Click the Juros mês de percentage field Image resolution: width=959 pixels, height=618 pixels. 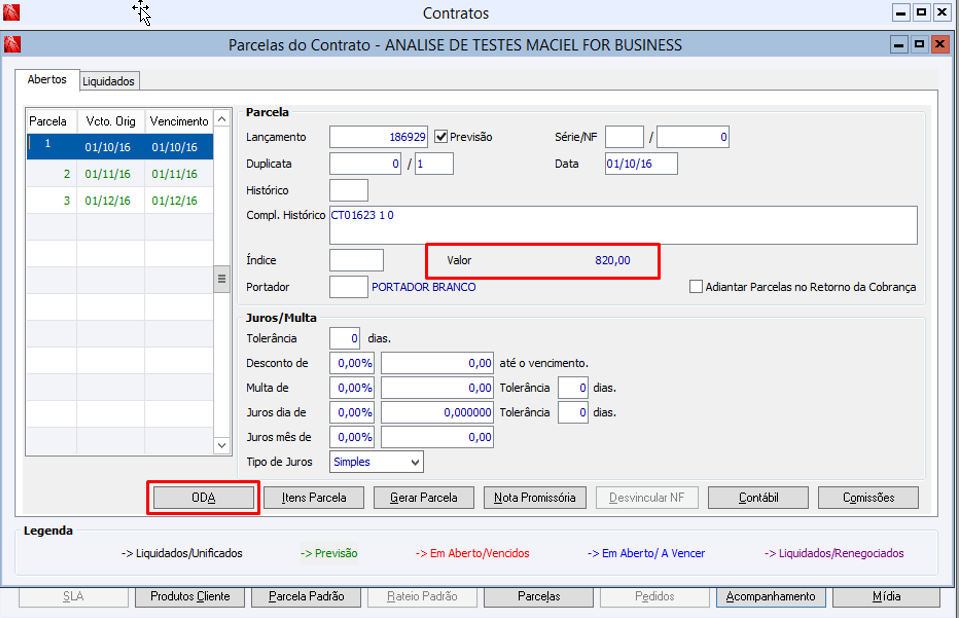pyautogui.click(x=352, y=437)
